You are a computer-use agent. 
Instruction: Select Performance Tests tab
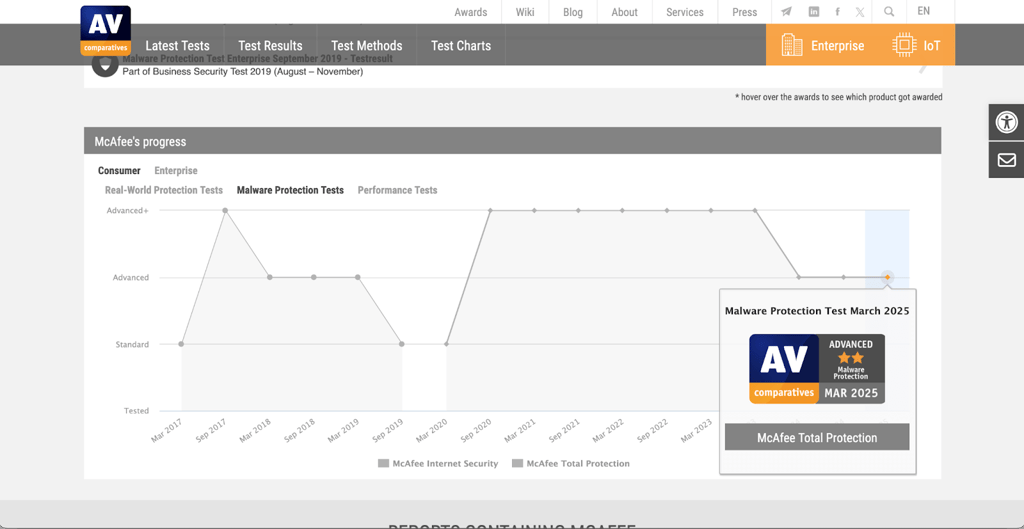pos(398,190)
